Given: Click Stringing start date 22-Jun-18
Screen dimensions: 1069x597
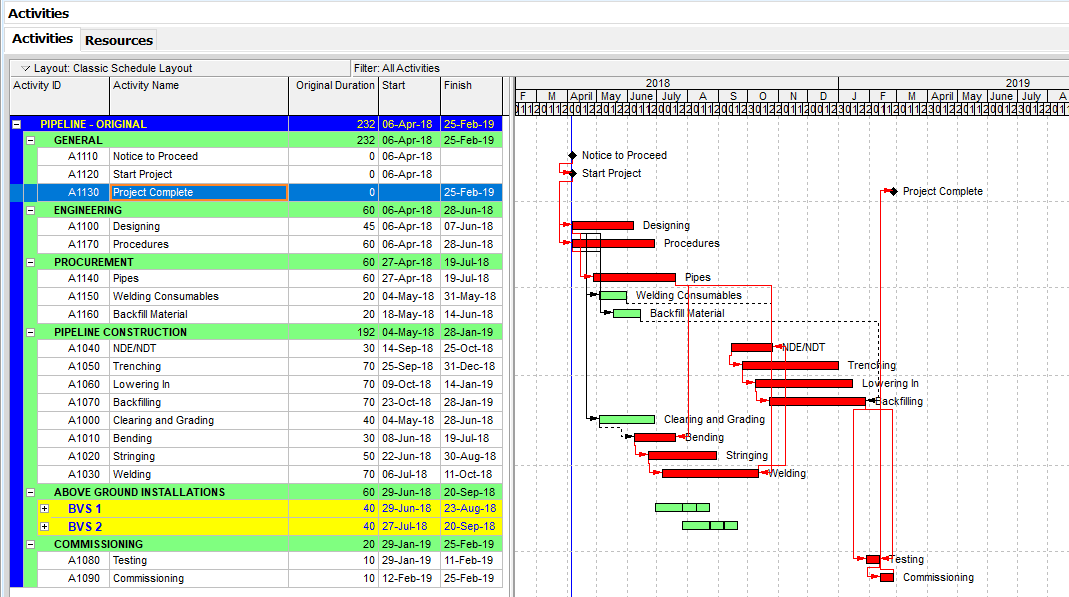Looking at the screenshot, I should click(407, 457).
